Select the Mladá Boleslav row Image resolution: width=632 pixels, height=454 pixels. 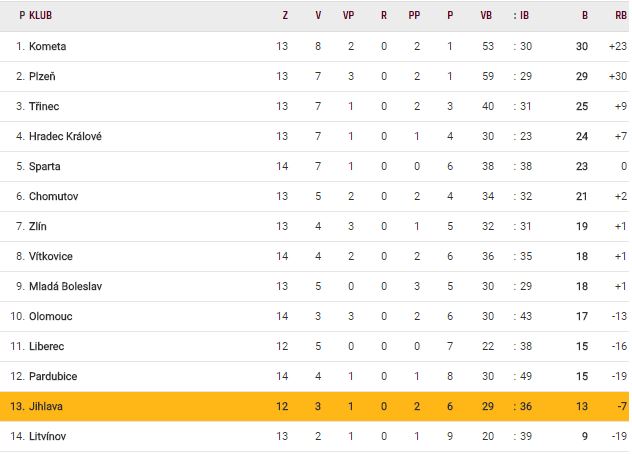(66, 286)
